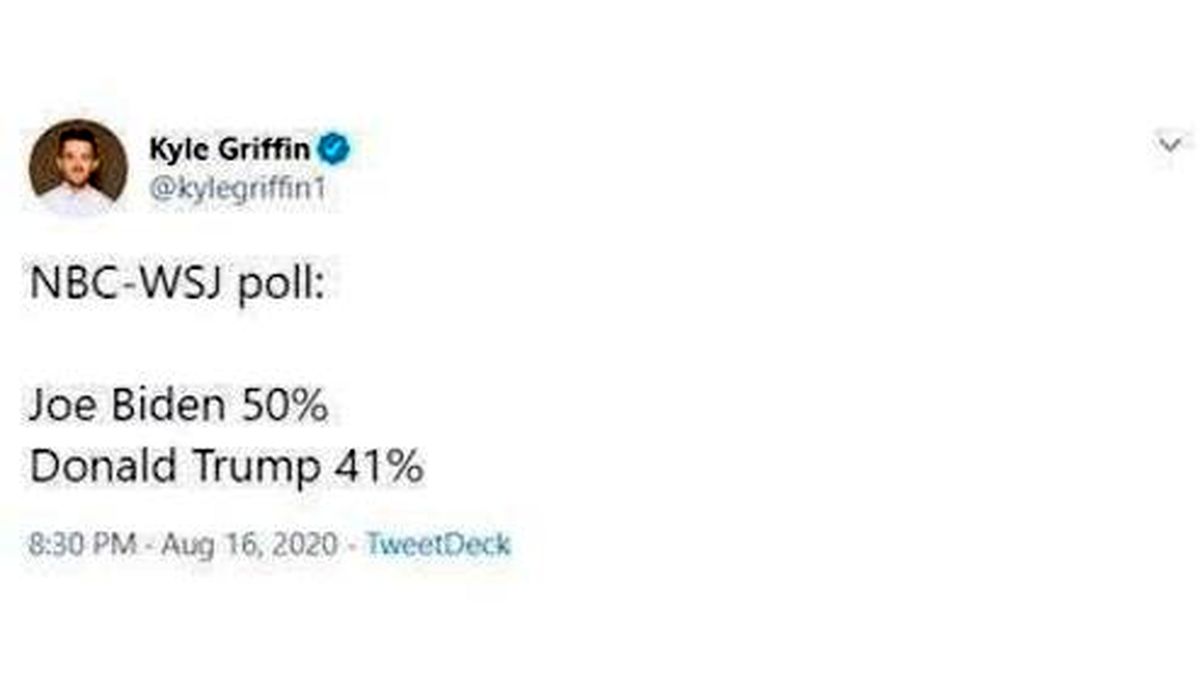Click the "Joe Biden 50%" line
The height and width of the screenshot is (692, 1200).
pos(178,405)
